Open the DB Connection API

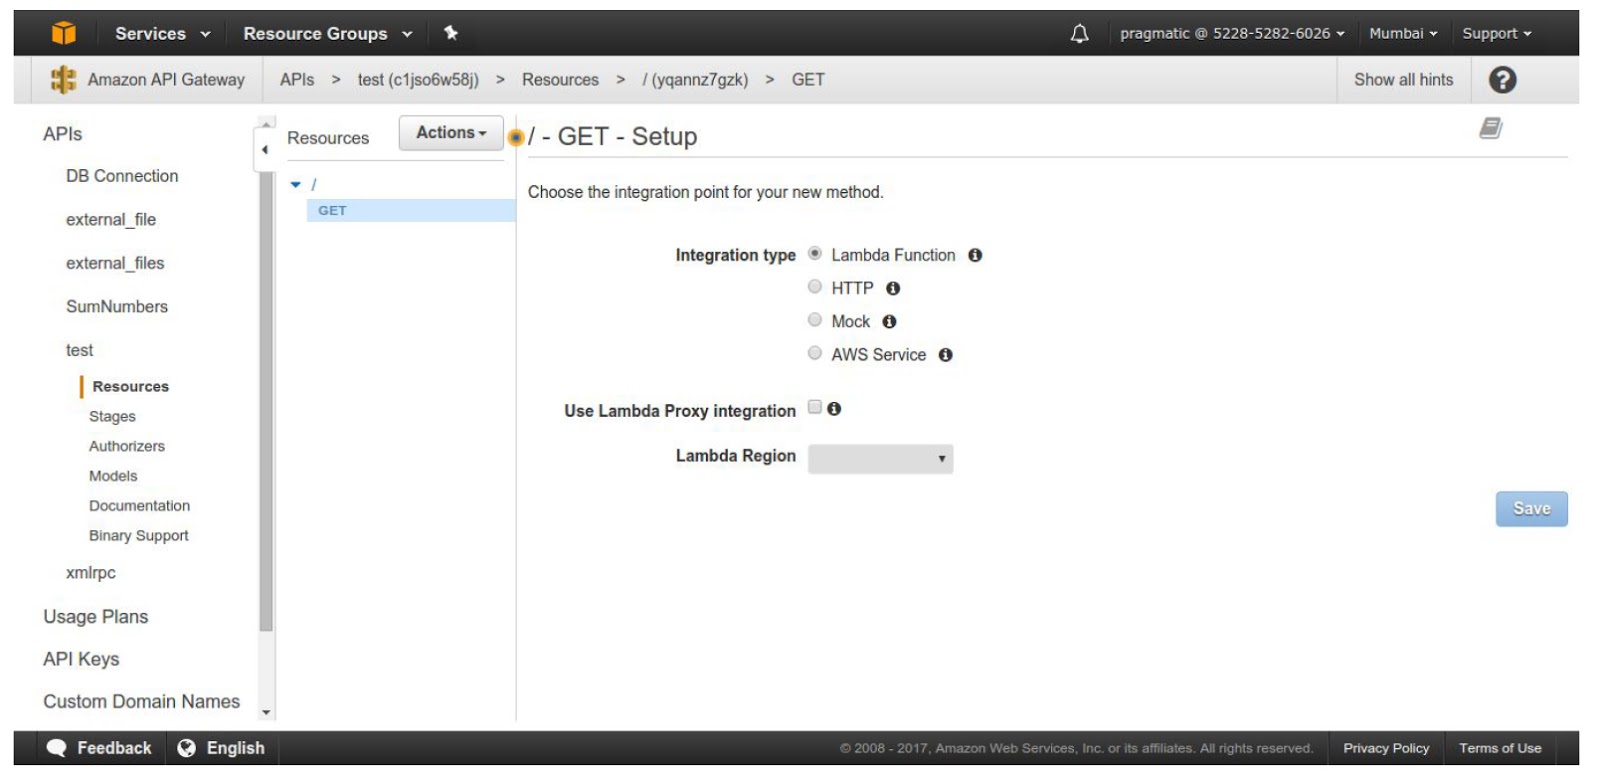[x=122, y=176]
